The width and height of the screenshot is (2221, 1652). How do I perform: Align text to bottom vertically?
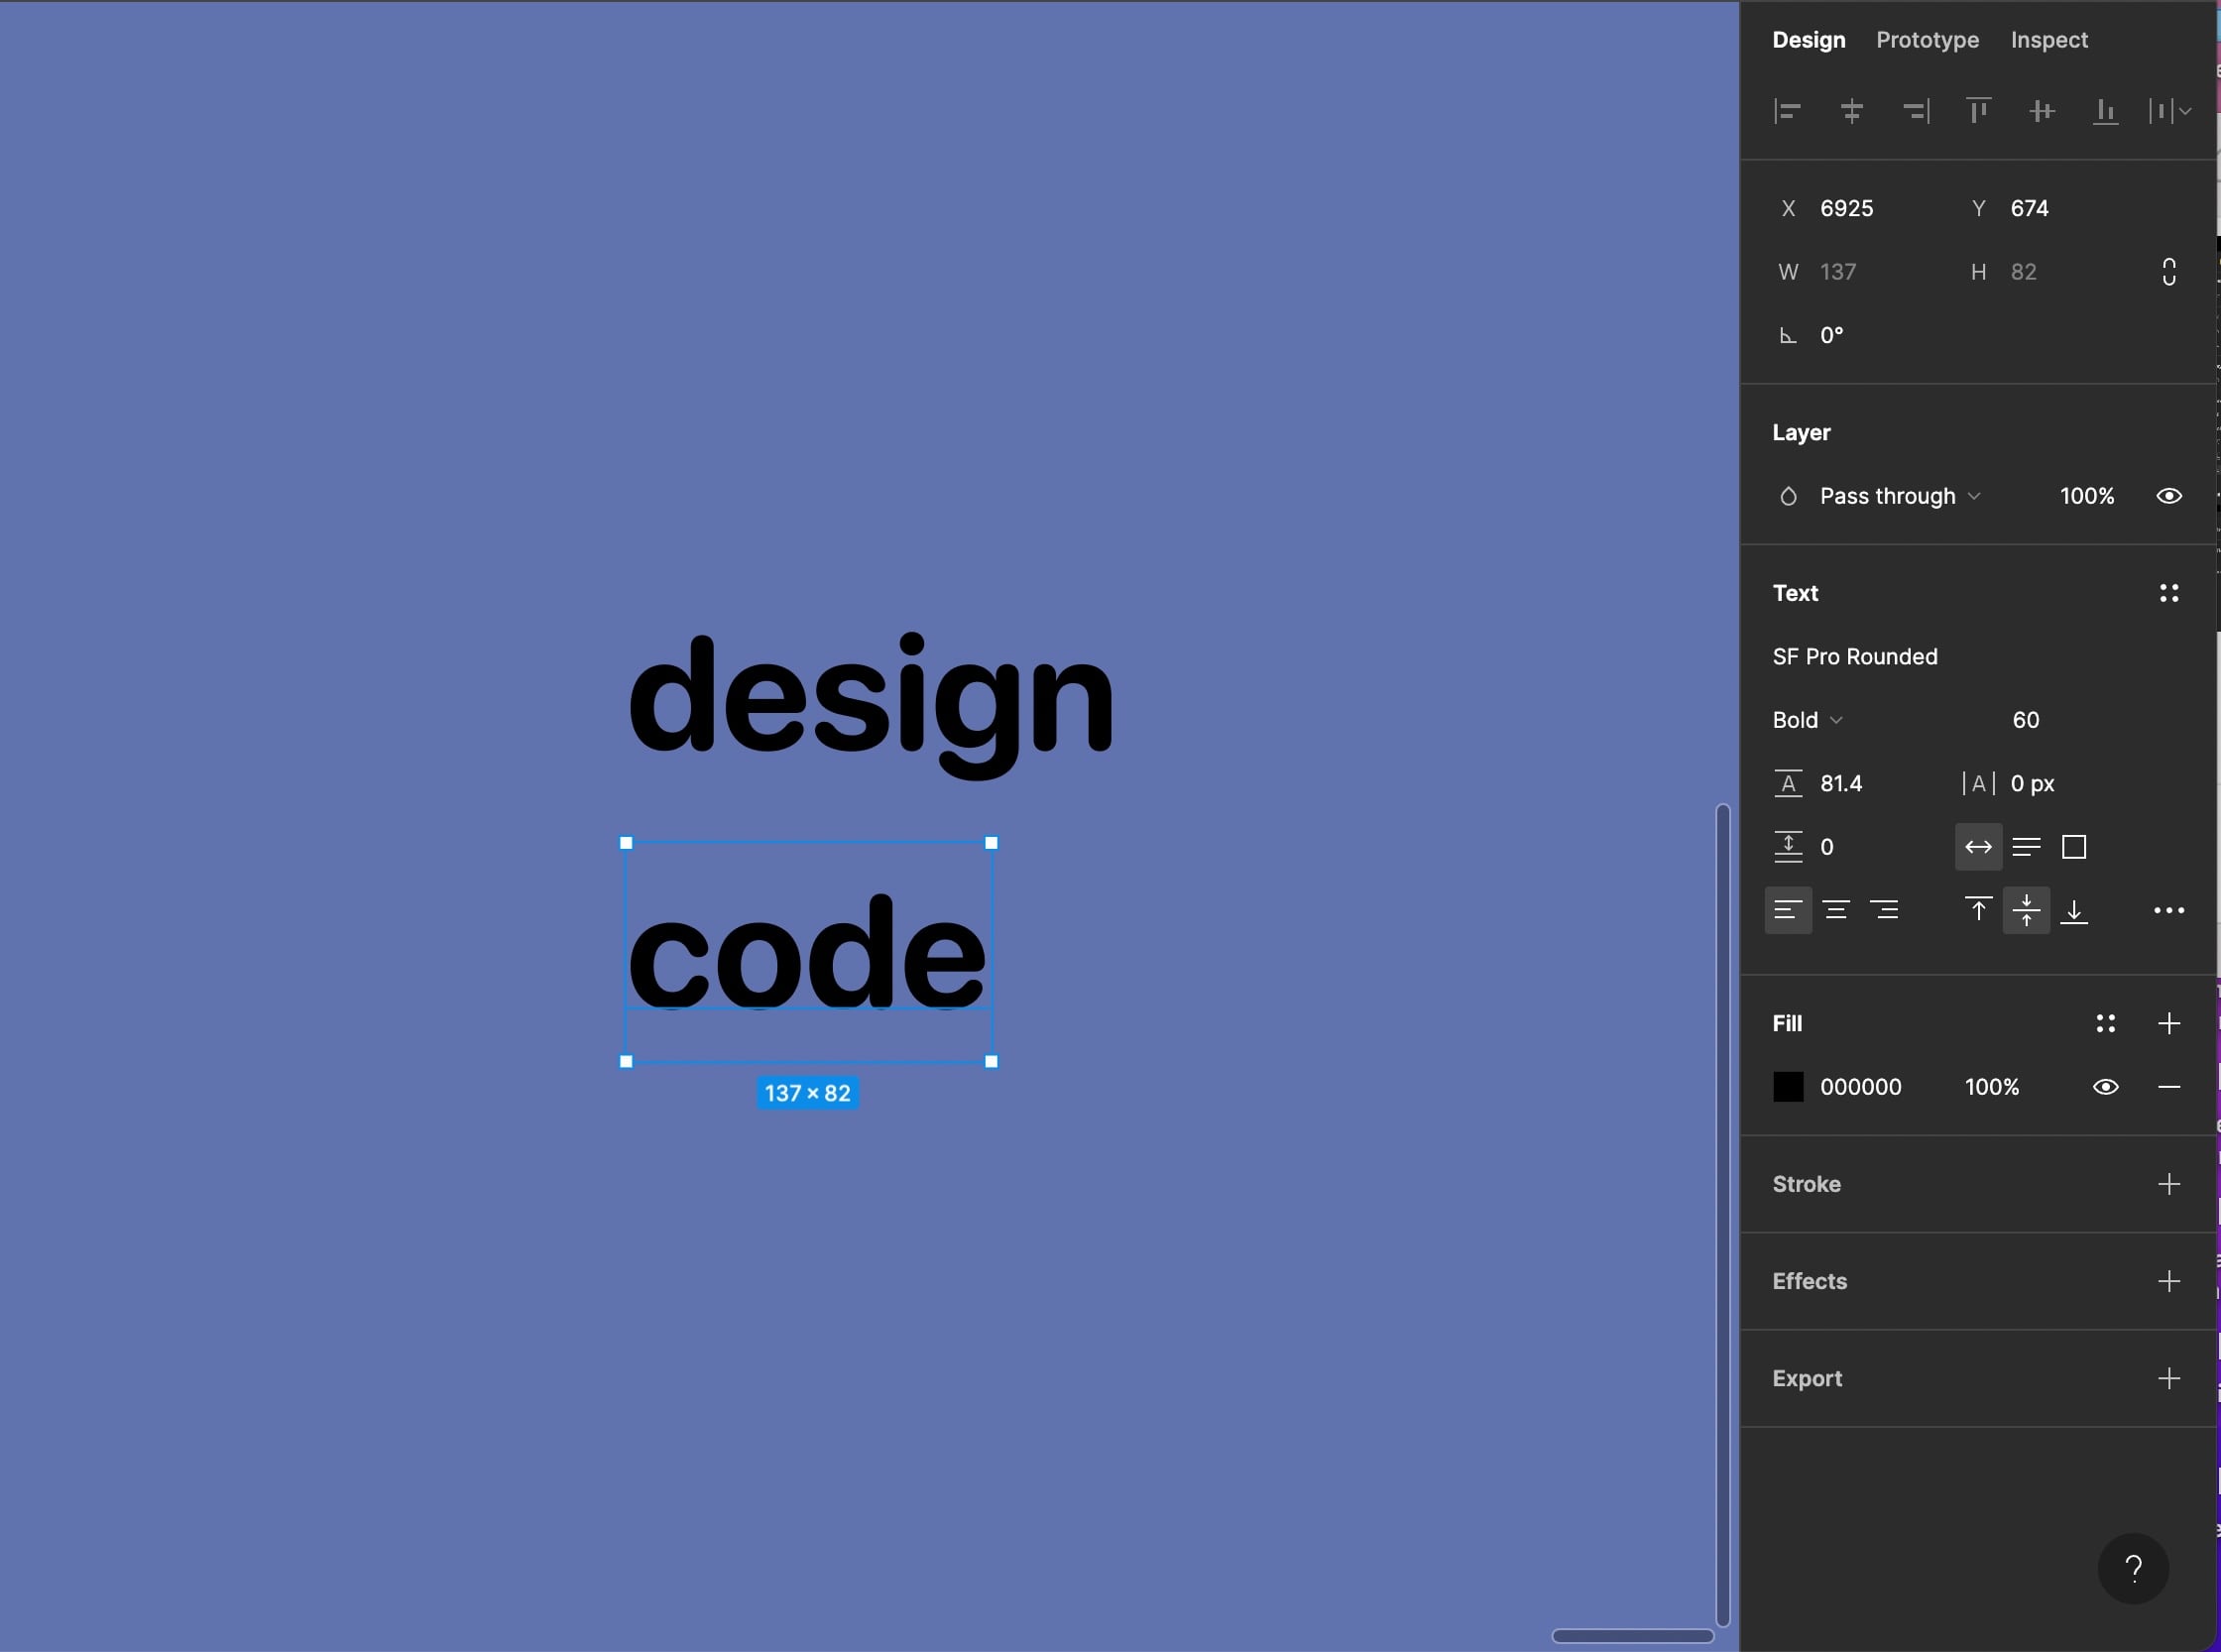2074,910
